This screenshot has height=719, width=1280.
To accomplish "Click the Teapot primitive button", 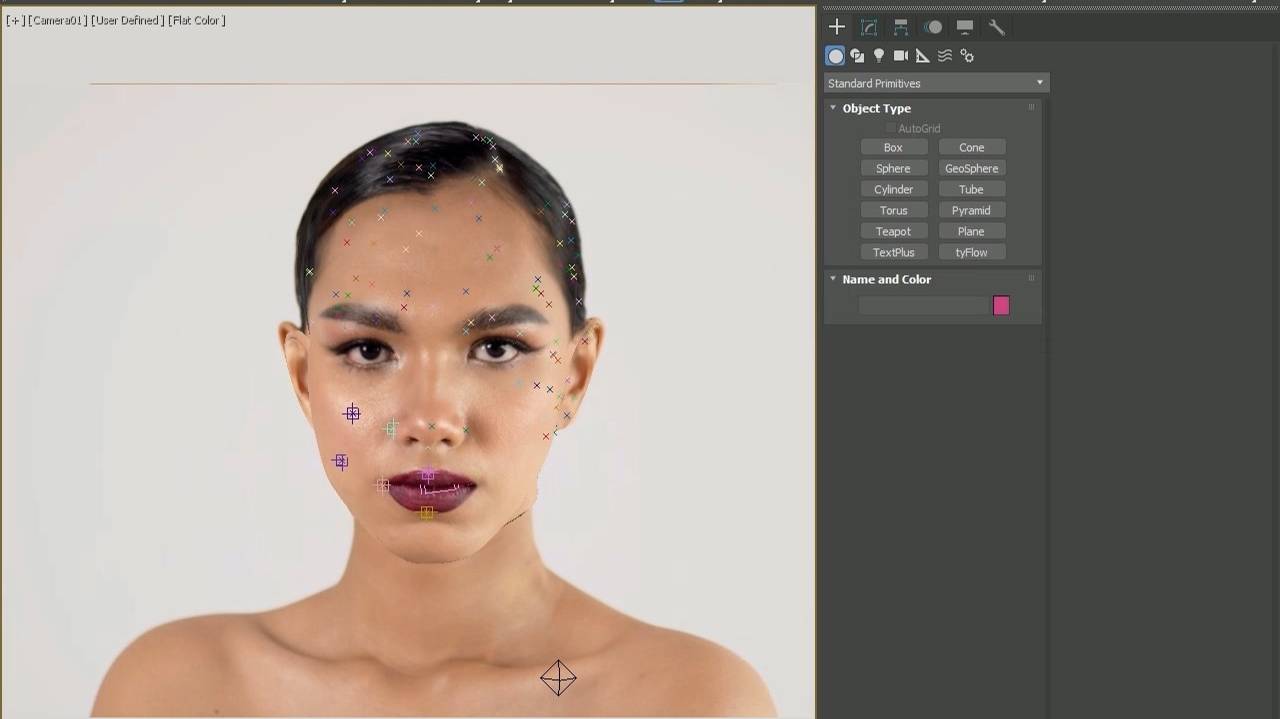I will coord(893,231).
